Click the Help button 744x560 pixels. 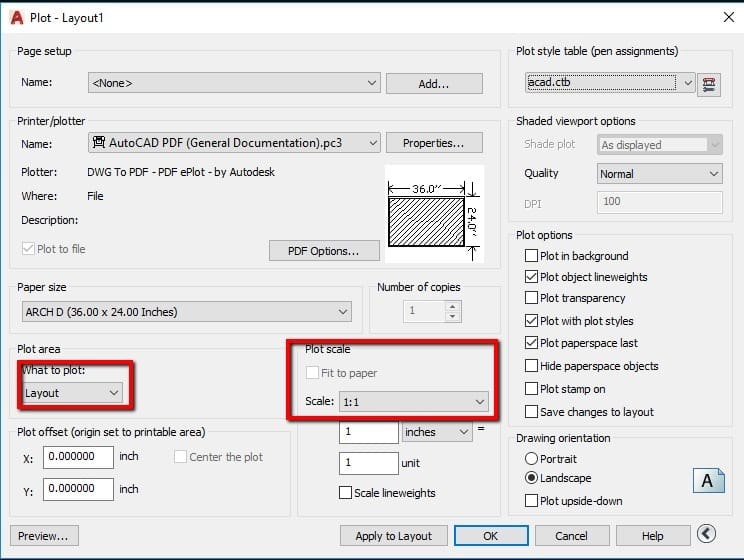pyautogui.click(x=653, y=536)
